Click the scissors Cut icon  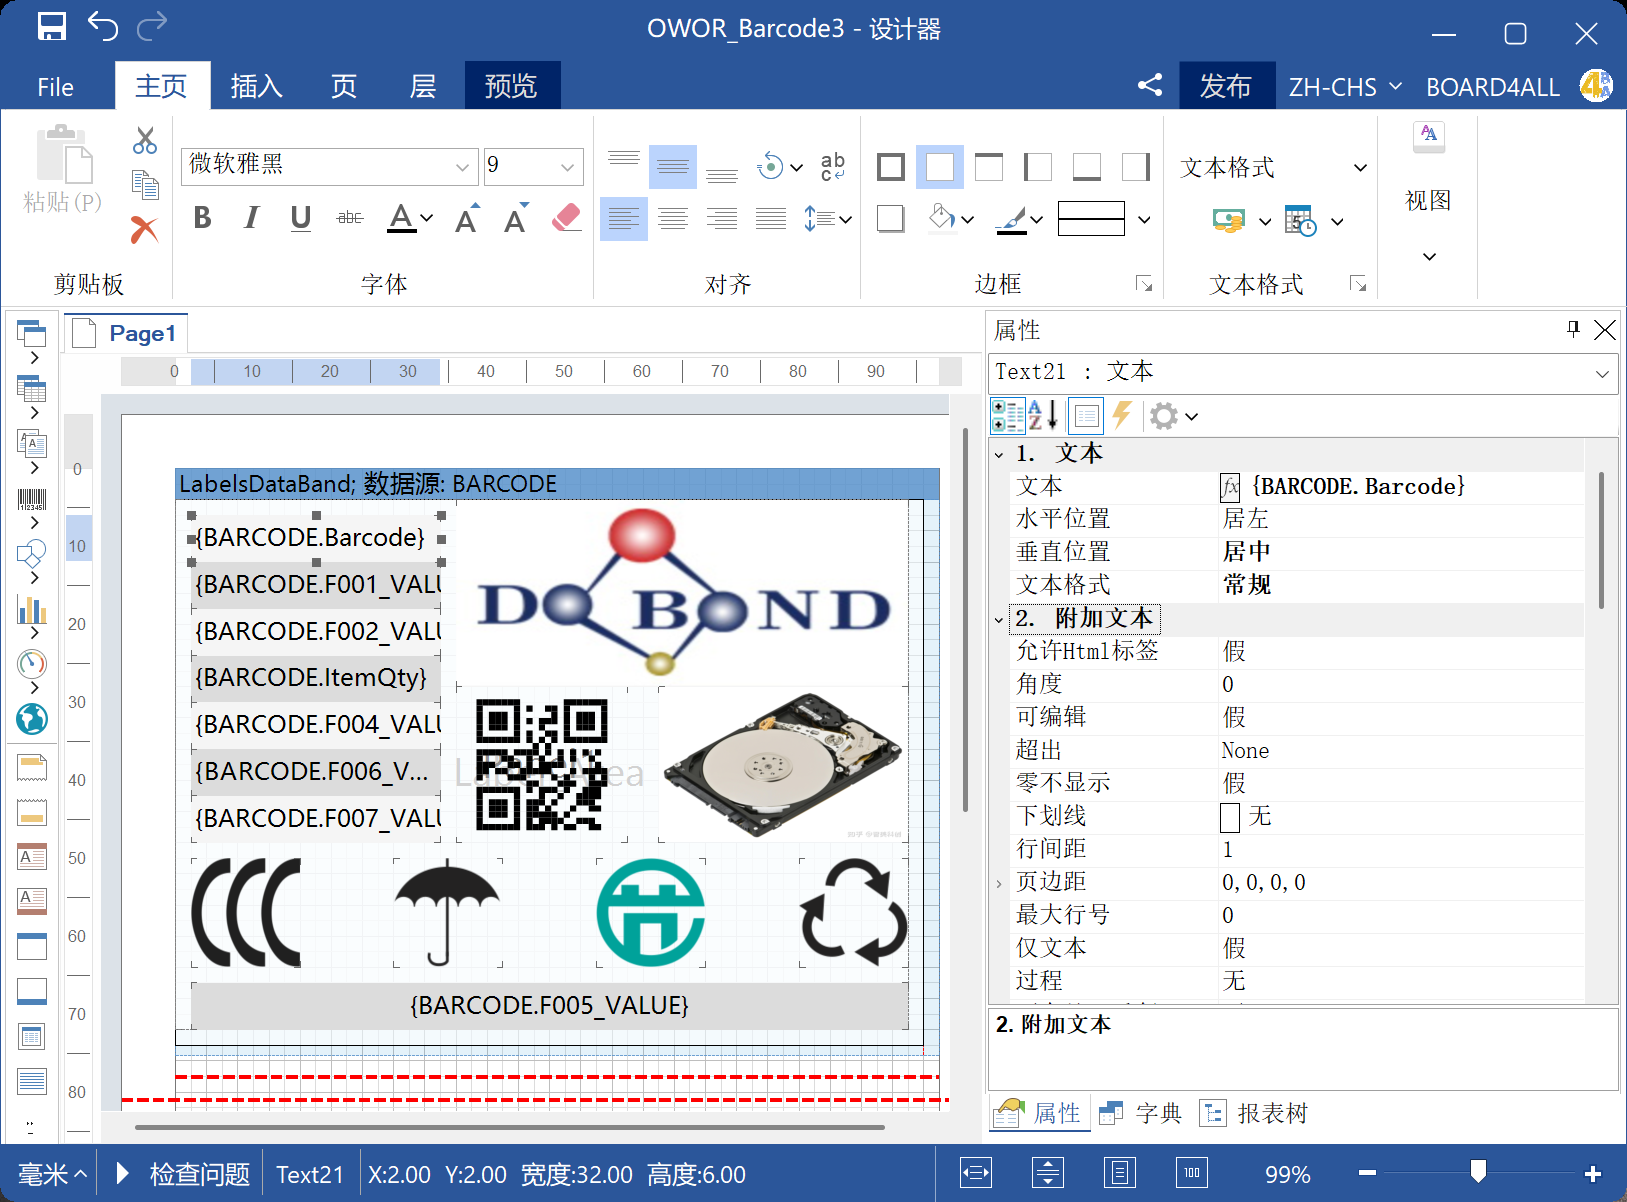(x=145, y=140)
